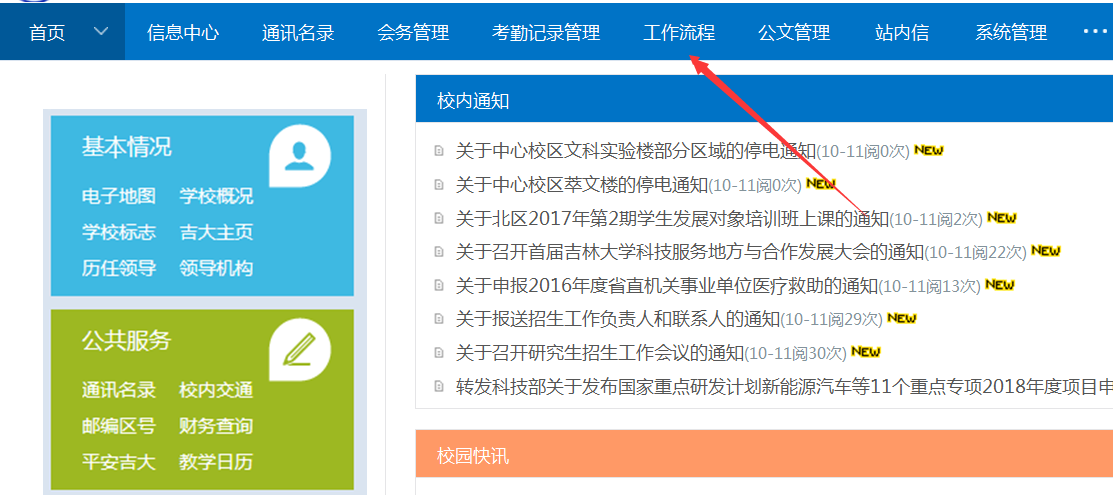Open the 工作流程 menu

point(678,32)
